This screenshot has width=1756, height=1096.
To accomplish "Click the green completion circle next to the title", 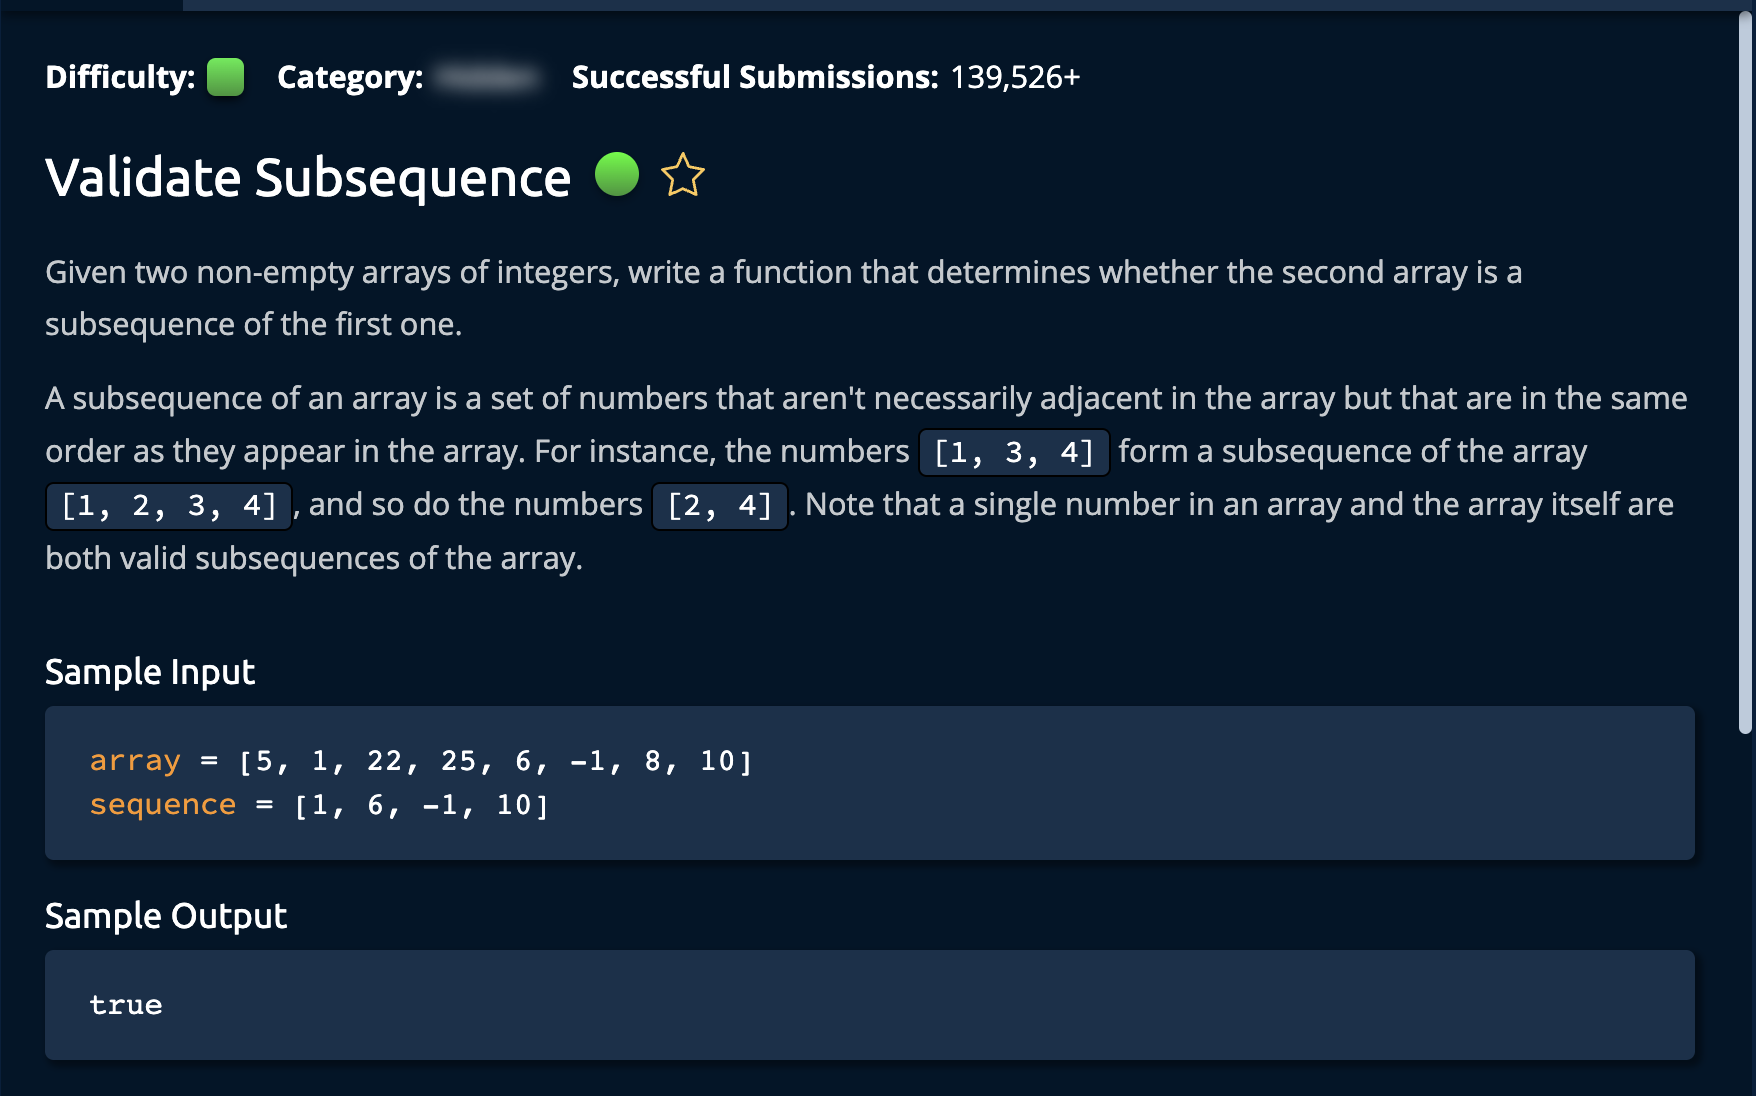I will (617, 175).
